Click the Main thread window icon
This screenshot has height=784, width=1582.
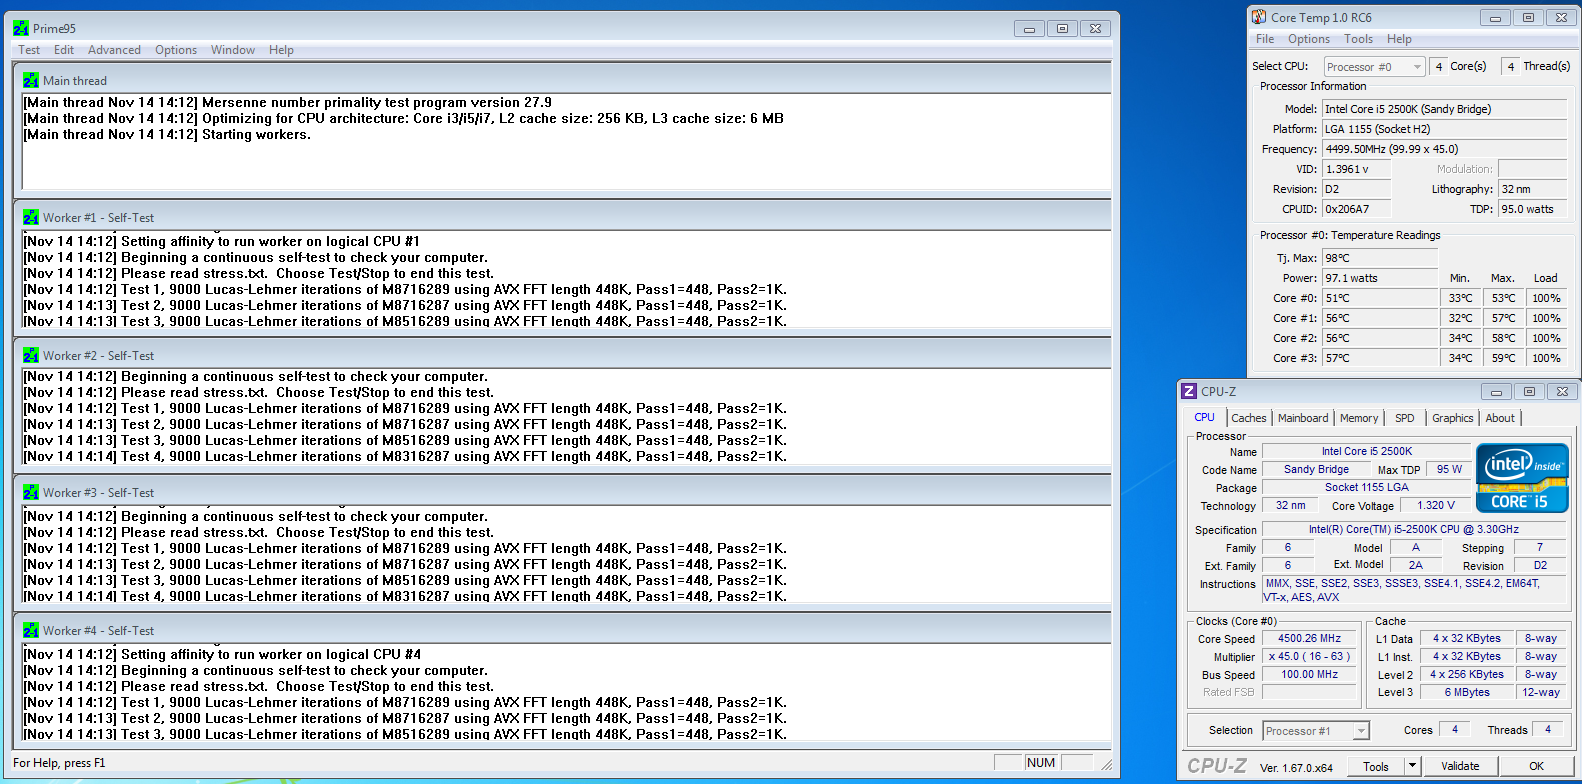click(31, 80)
